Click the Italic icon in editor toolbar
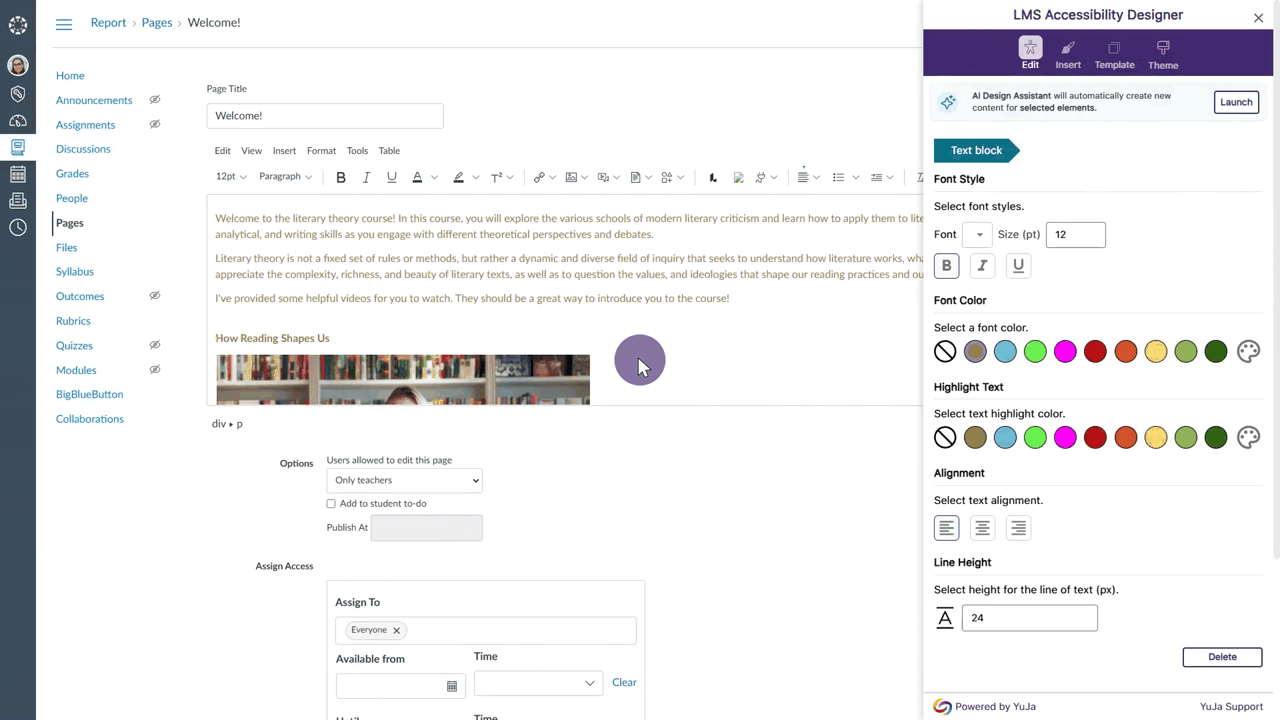 tap(366, 177)
